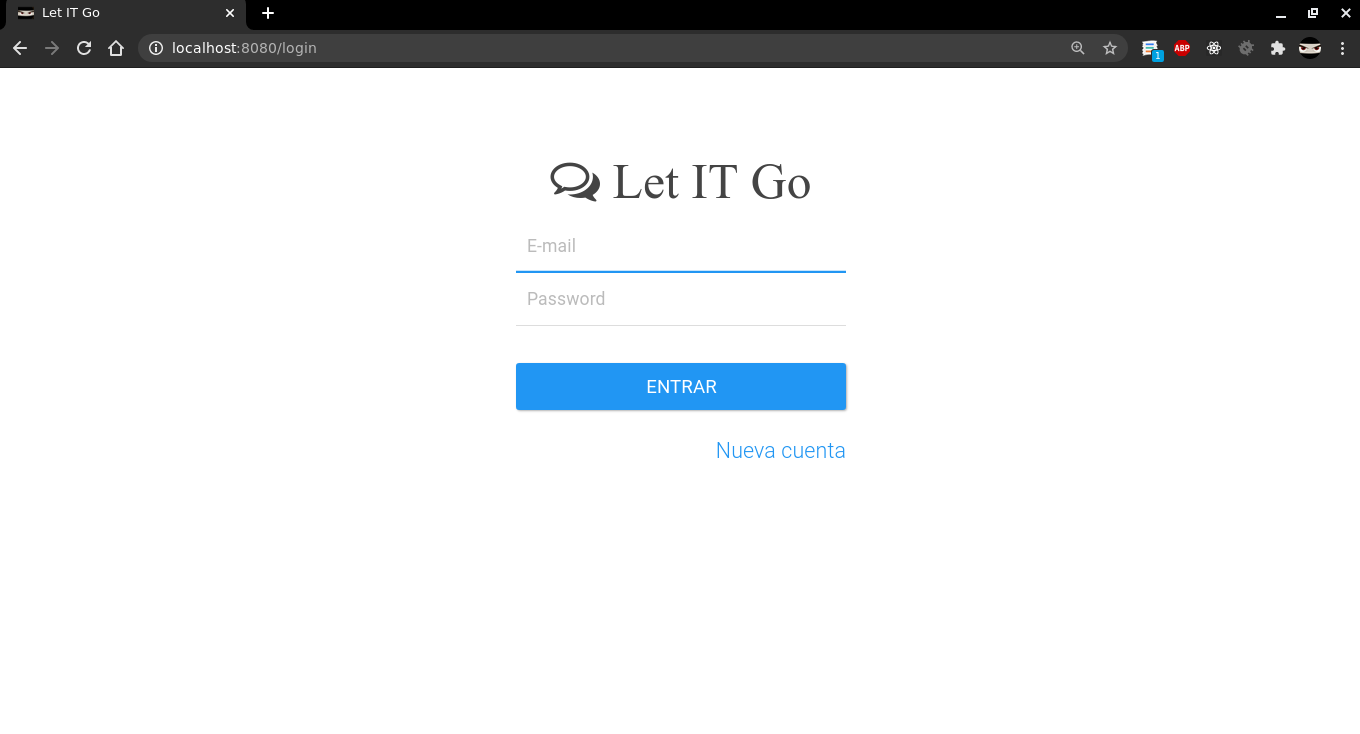Screen dimensions: 1360x734
Task: Reload the page with refresh icon
Action: pos(84,48)
